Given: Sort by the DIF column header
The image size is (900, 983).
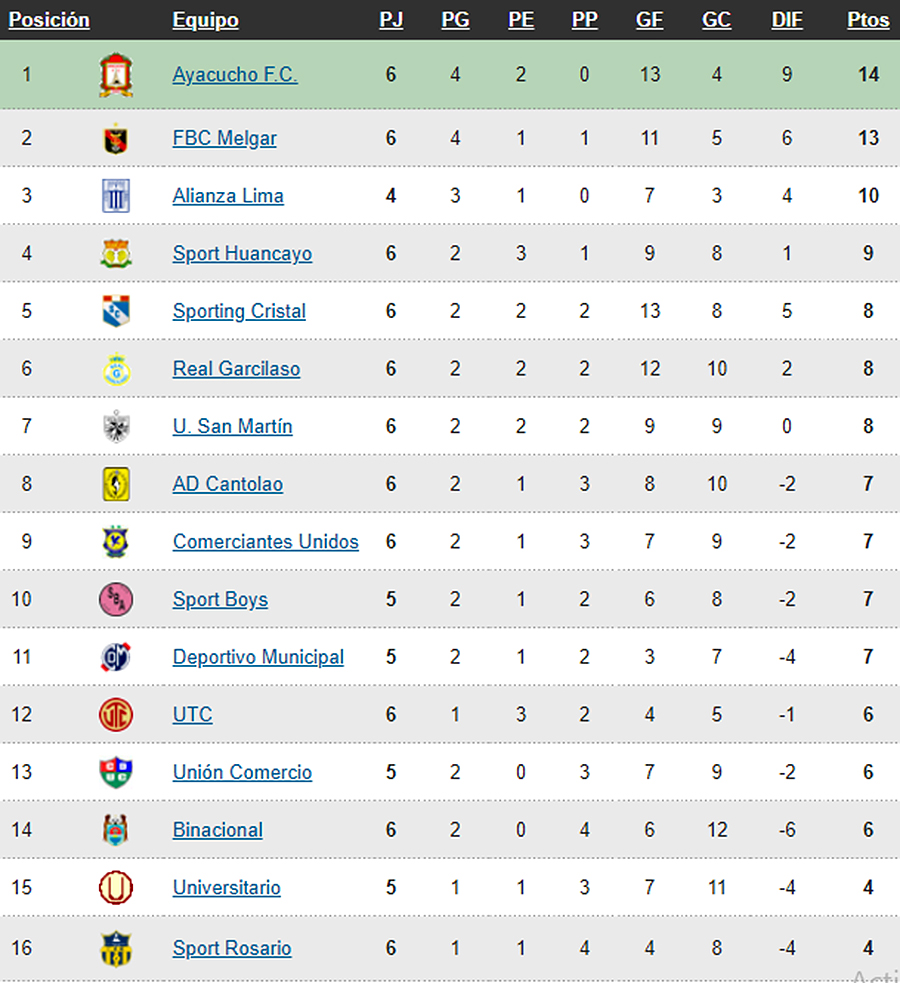Looking at the screenshot, I should tap(787, 20).
